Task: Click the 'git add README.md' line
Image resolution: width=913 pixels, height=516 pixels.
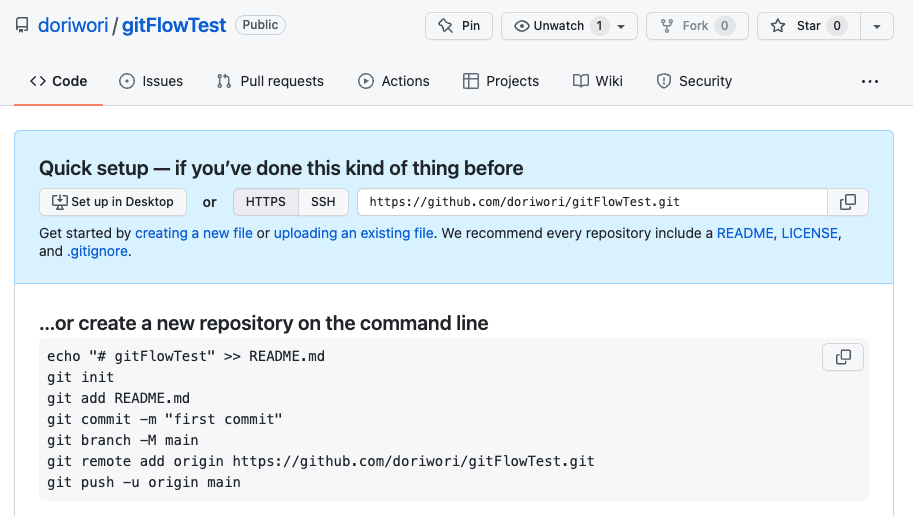Action: point(118,398)
